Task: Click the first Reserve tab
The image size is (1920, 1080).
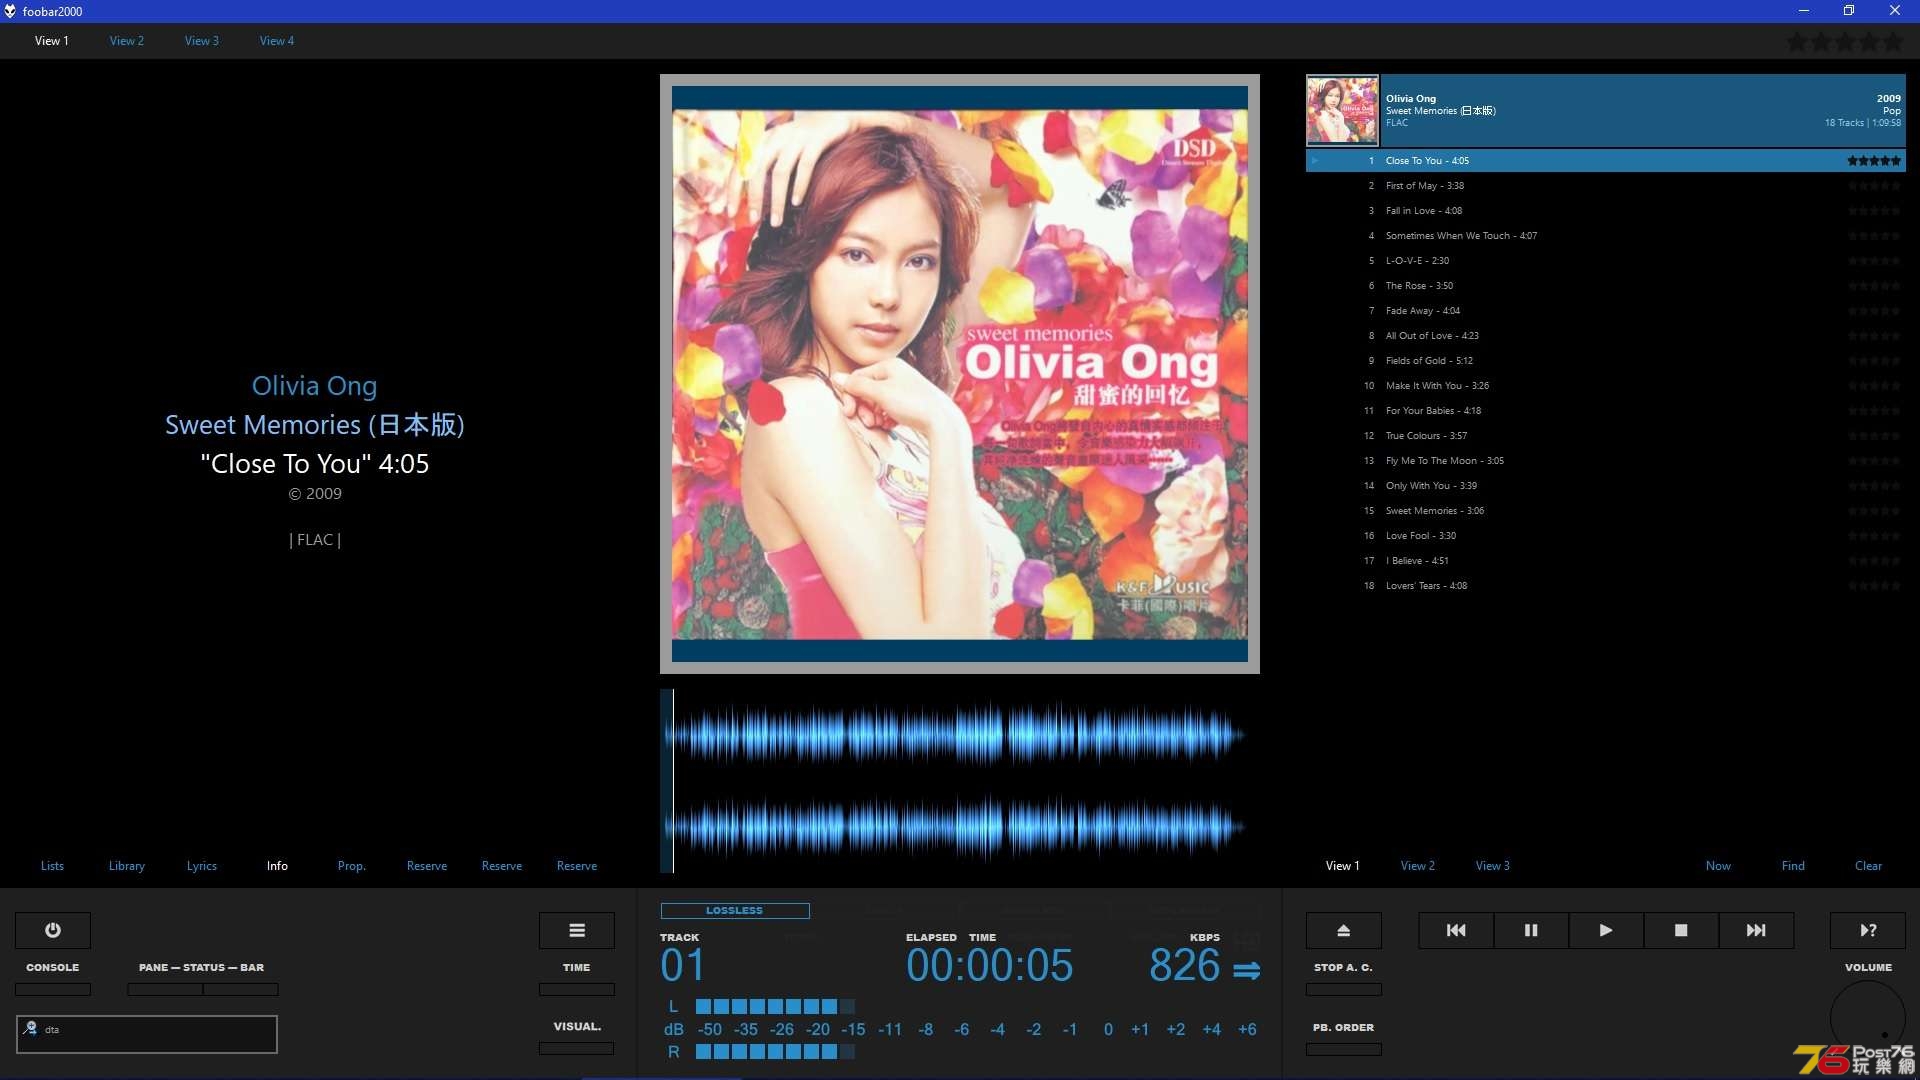Action: [427, 866]
